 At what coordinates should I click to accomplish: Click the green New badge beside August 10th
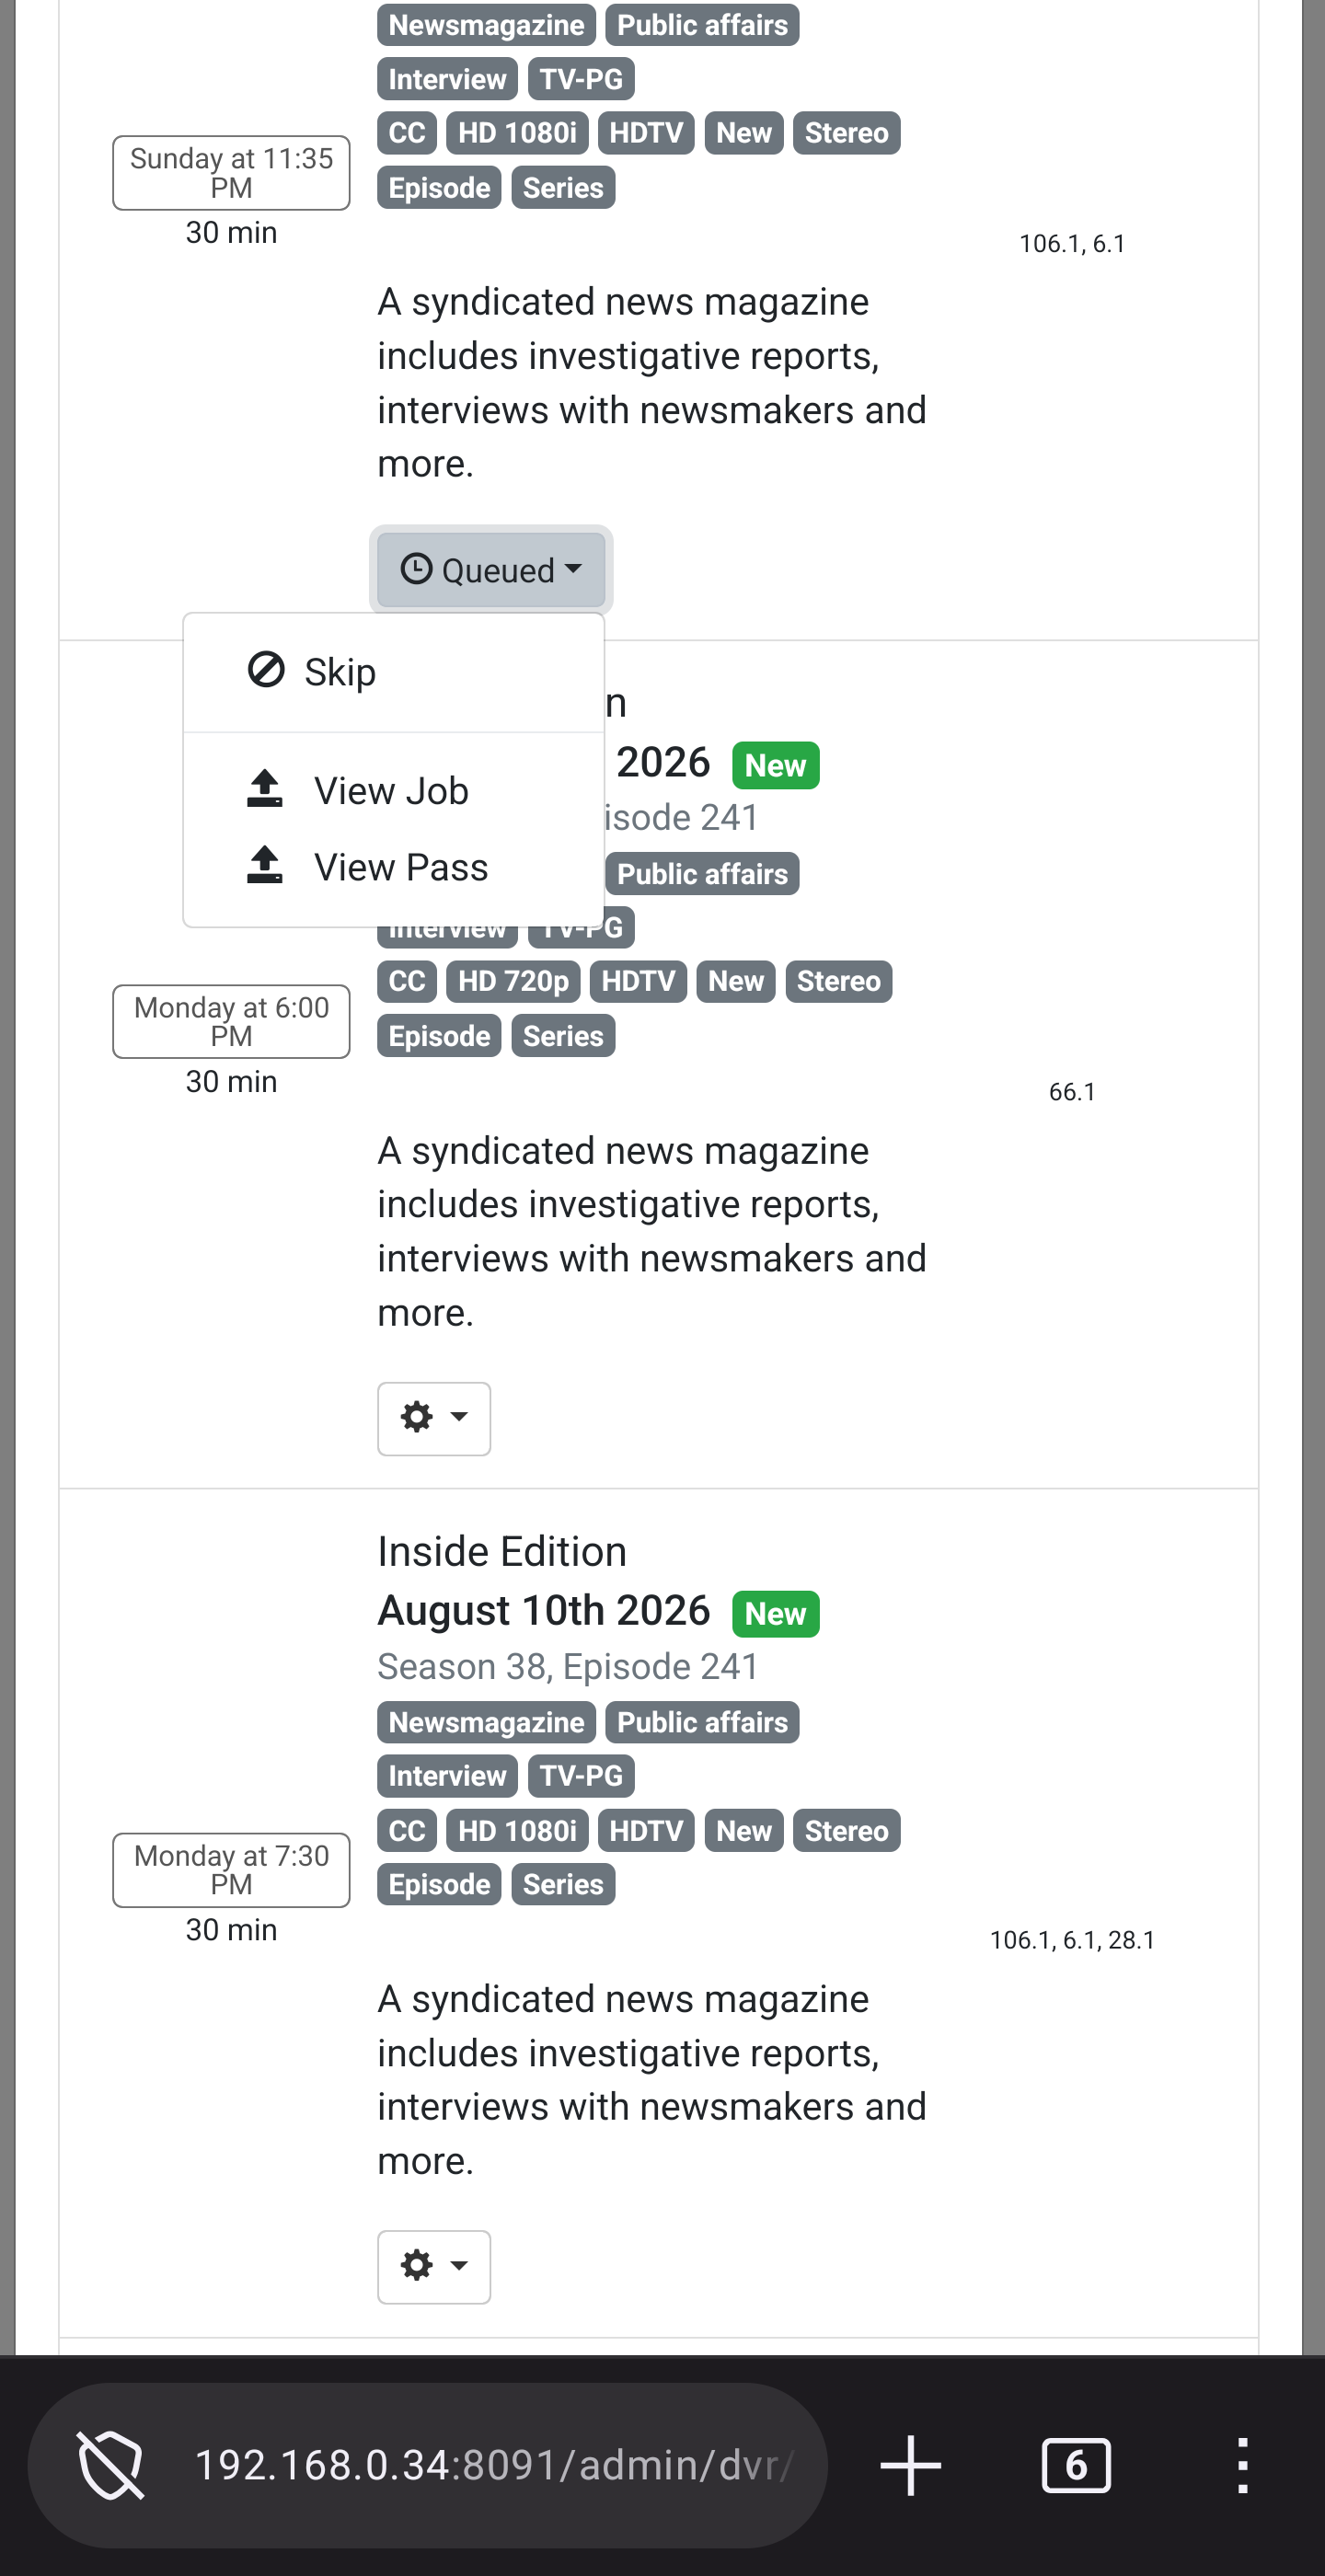(775, 1614)
